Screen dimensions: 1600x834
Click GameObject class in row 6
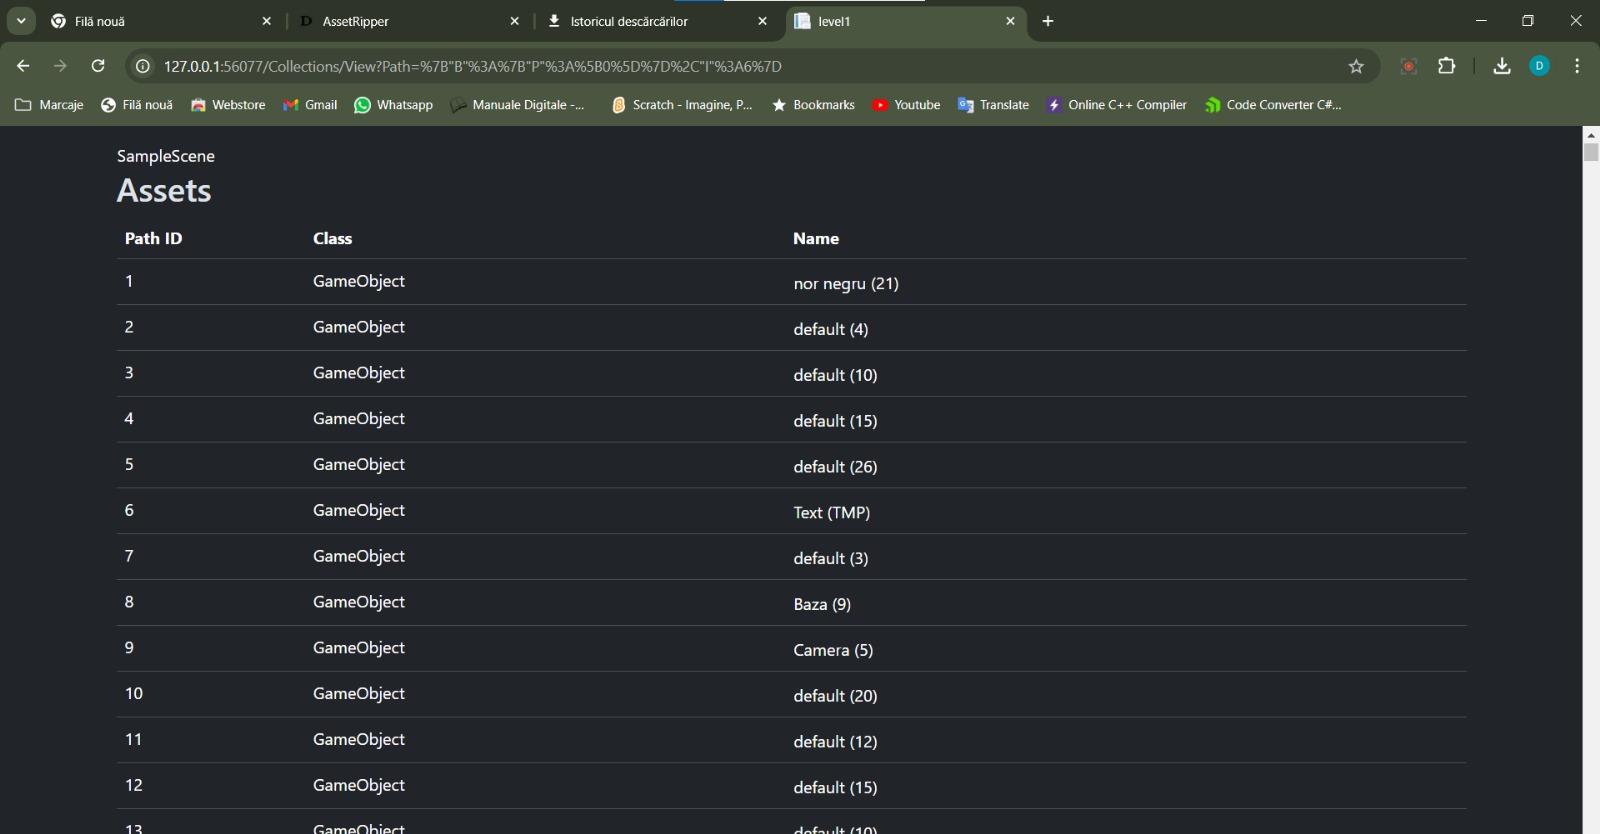coord(359,510)
